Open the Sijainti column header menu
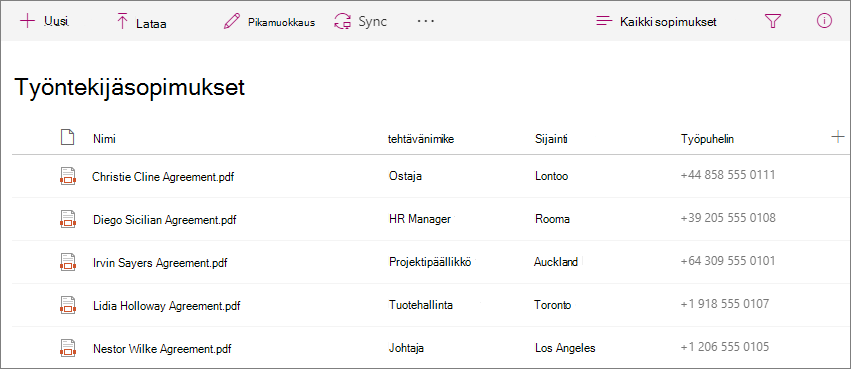This screenshot has height=369, width=851. coord(551,139)
